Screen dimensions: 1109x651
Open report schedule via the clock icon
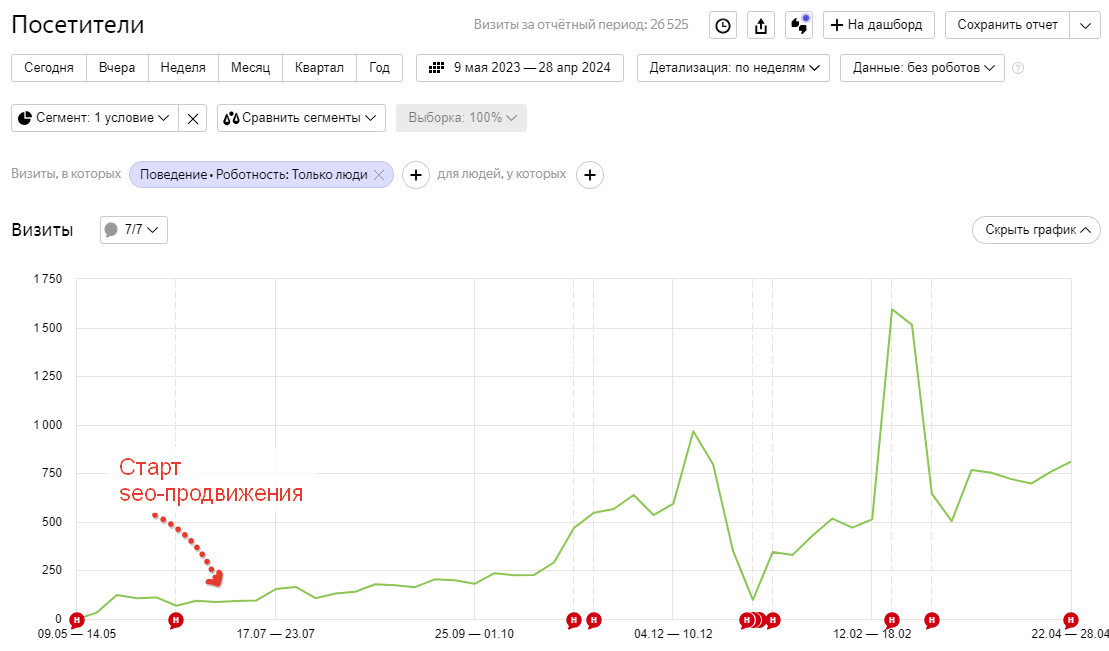722,25
